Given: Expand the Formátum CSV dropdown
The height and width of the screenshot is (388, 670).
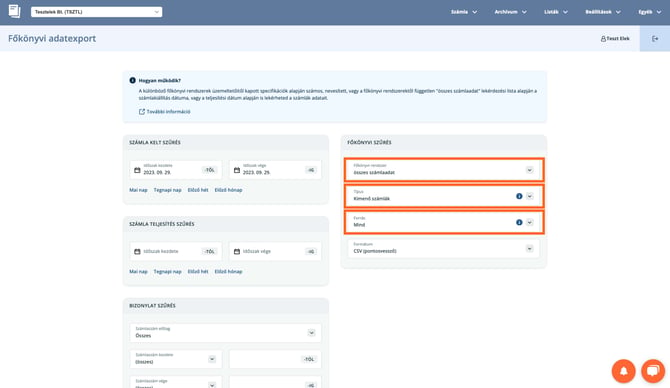Looking at the screenshot, I should tap(444, 248).
